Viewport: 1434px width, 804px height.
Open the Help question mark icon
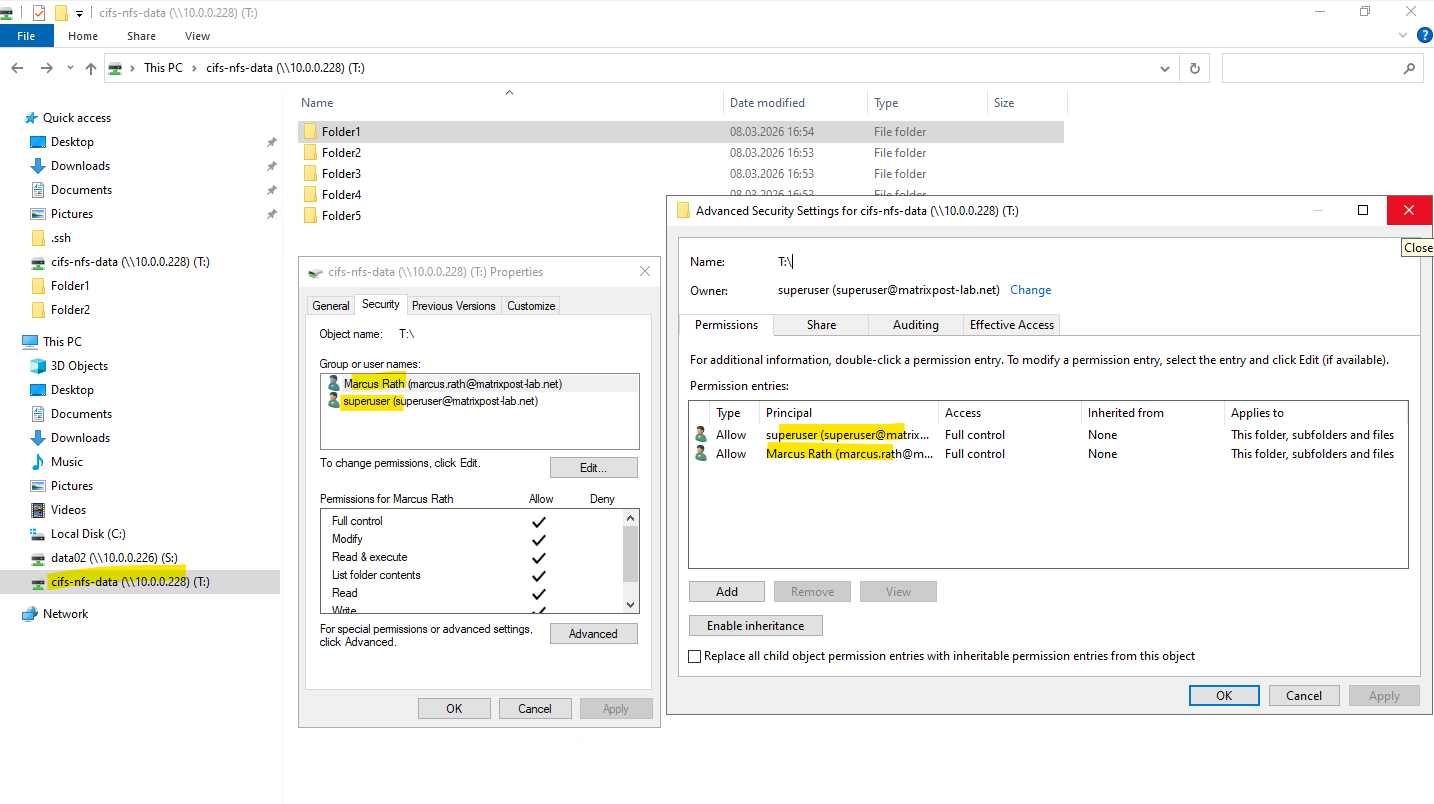click(x=1424, y=35)
